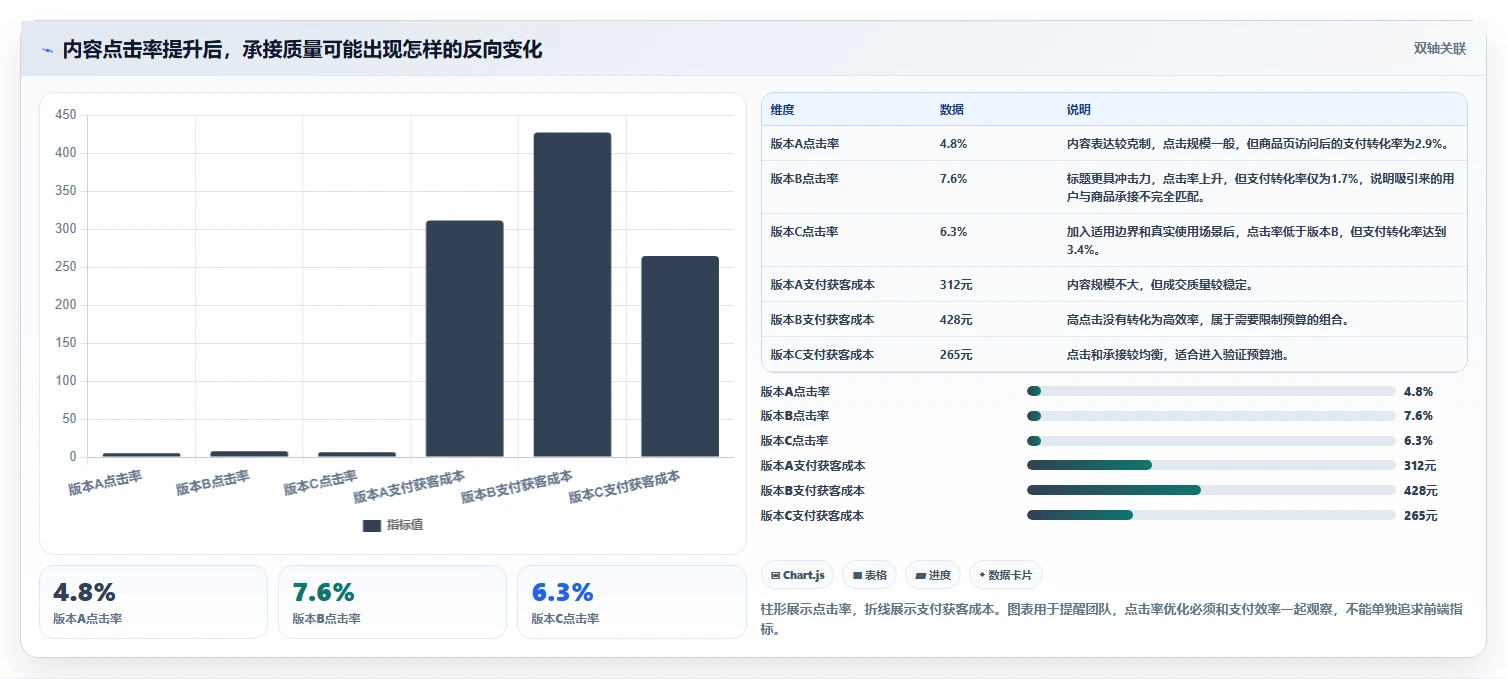The width and height of the screenshot is (1507, 679).
Task: Click the 428元 value beside the progress bar
Action: [1420, 491]
